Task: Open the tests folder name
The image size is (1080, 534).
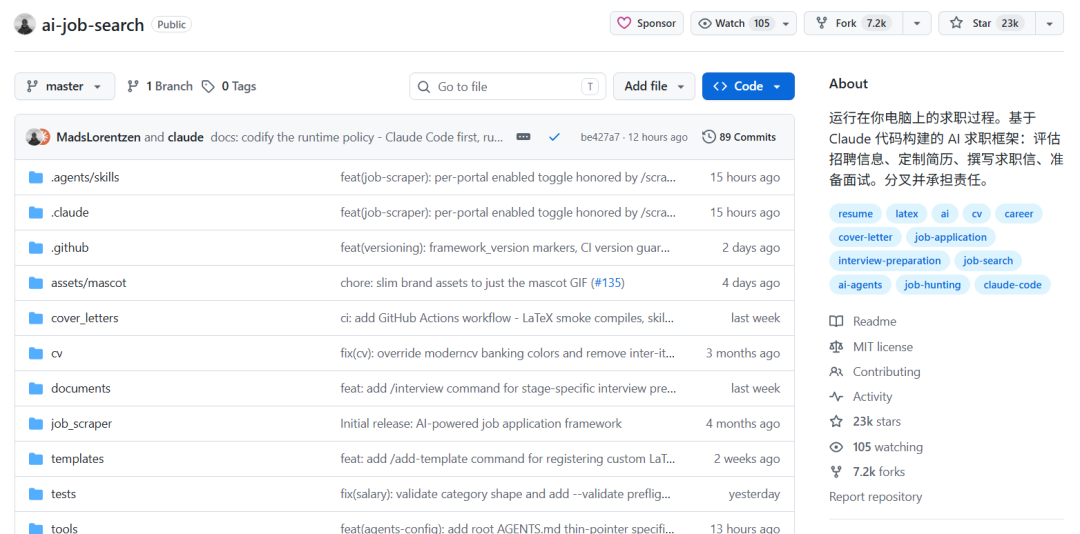Action: click(x=63, y=494)
